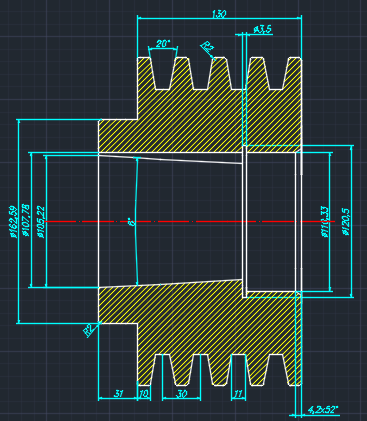The image size is (367, 421).
Task: Click the ø107,78 dimension text
Action: pos(26,220)
